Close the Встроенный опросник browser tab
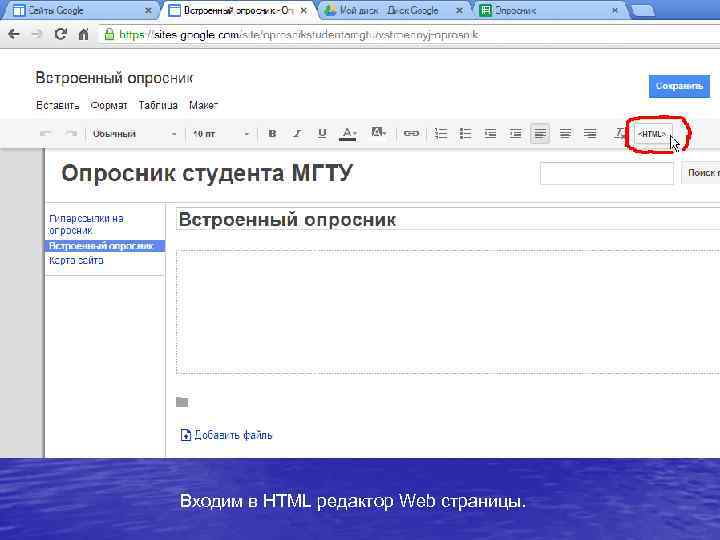 click(x=304, y=11)
